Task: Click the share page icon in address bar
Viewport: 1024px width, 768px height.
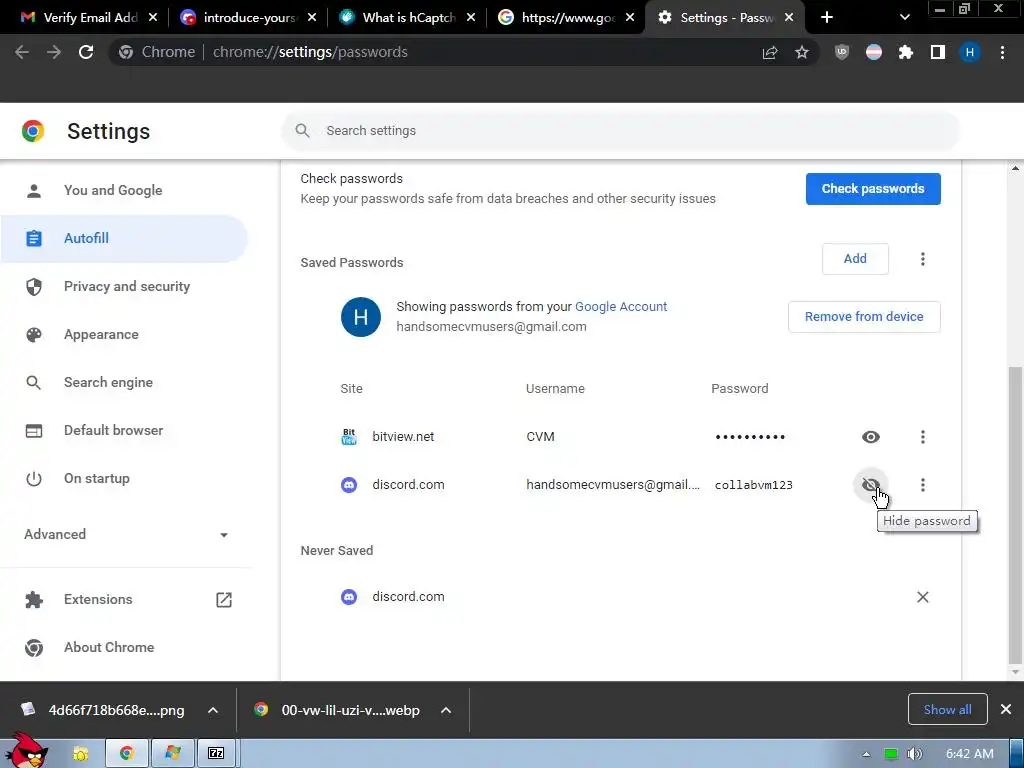Action: pos(770,52)
